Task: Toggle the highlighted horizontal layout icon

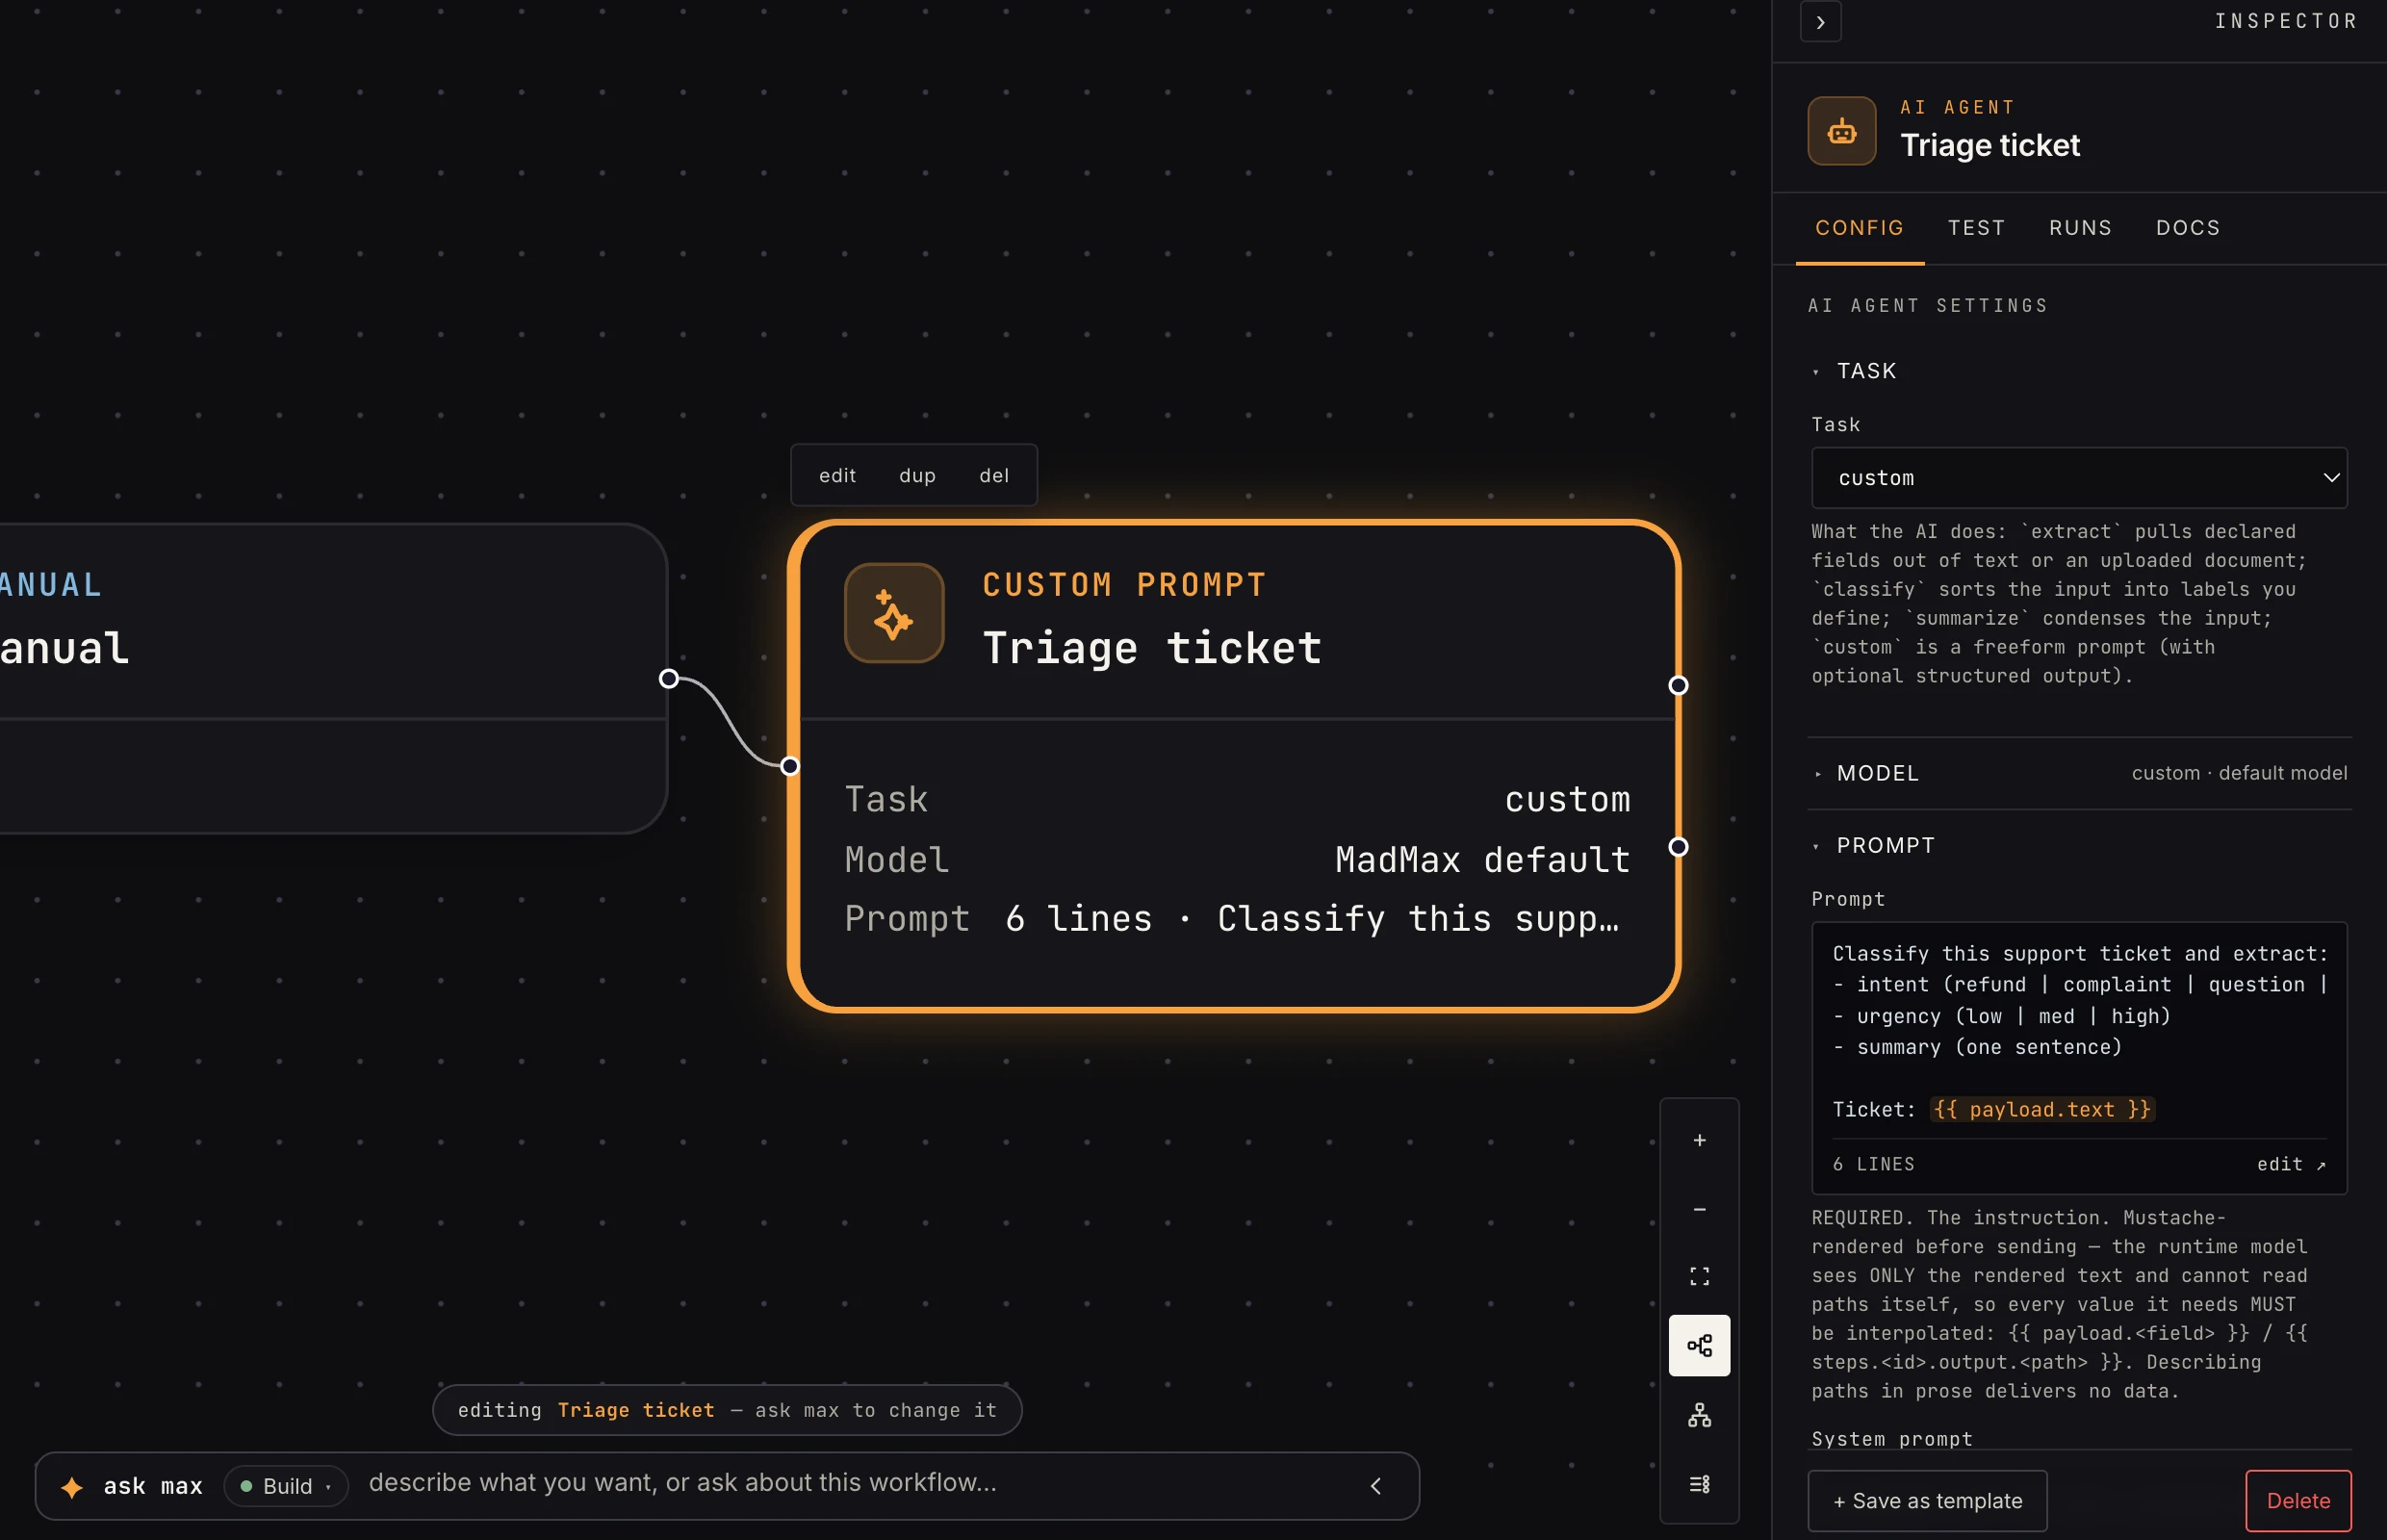Action: tap(1699, 1346)
